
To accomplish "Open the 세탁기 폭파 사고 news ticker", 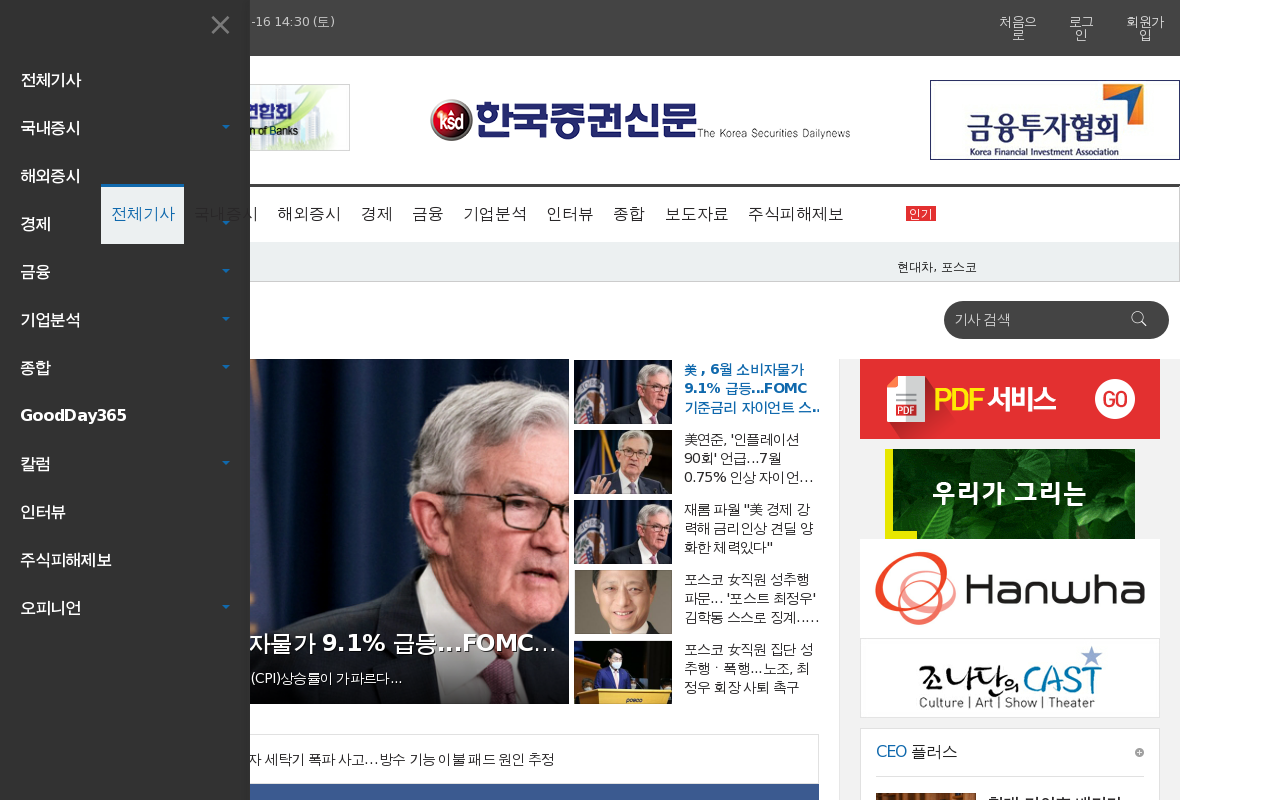I will (x=402, y=759).
